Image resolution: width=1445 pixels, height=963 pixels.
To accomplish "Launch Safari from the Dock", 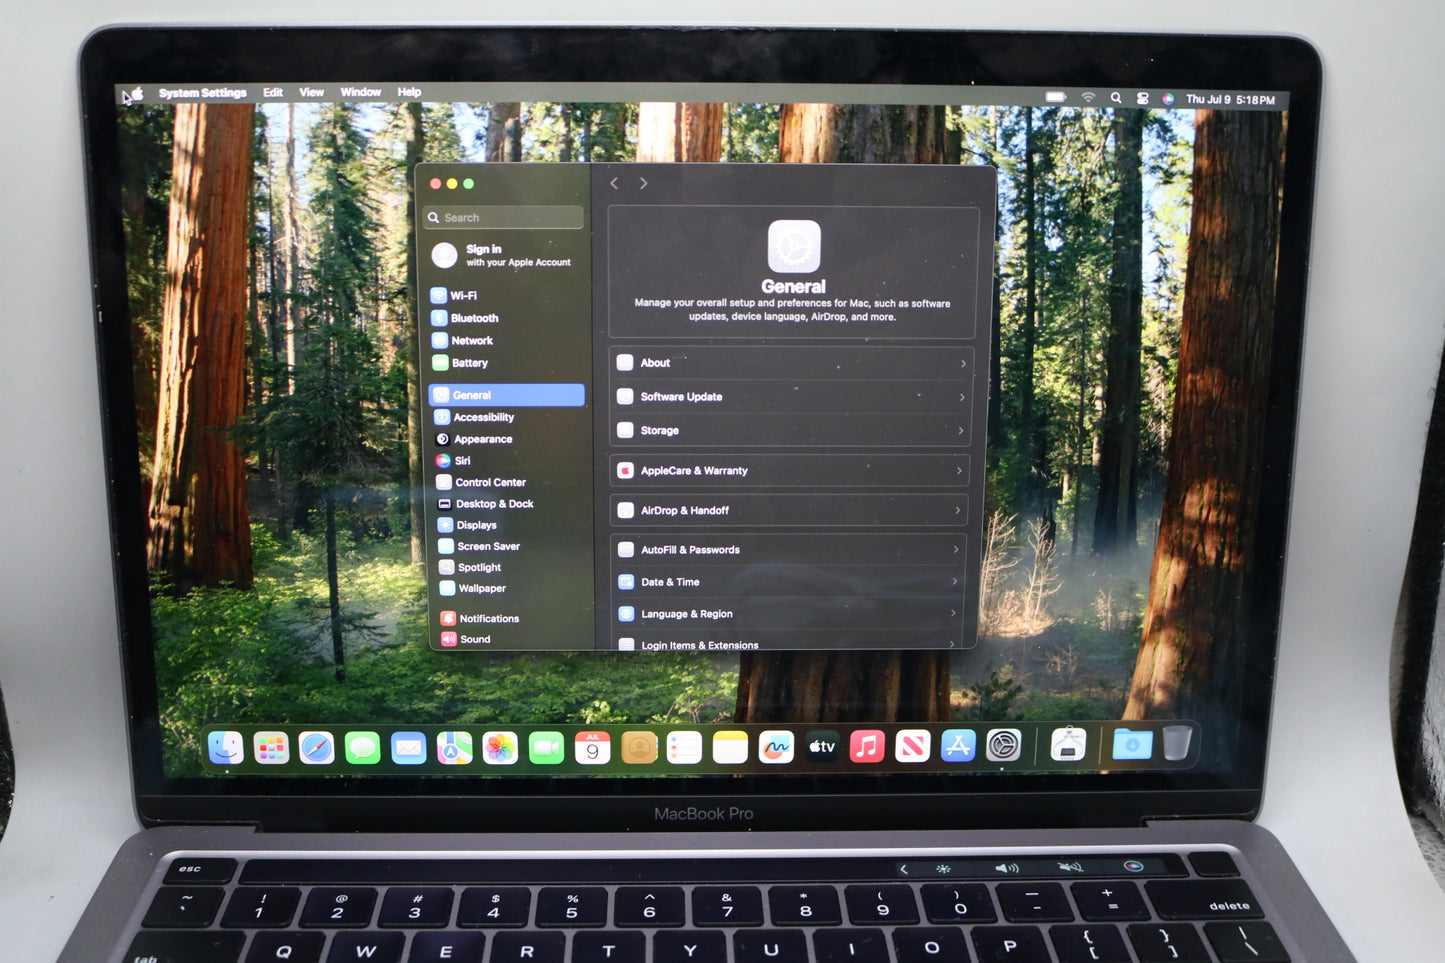I will tap(317, 747).
